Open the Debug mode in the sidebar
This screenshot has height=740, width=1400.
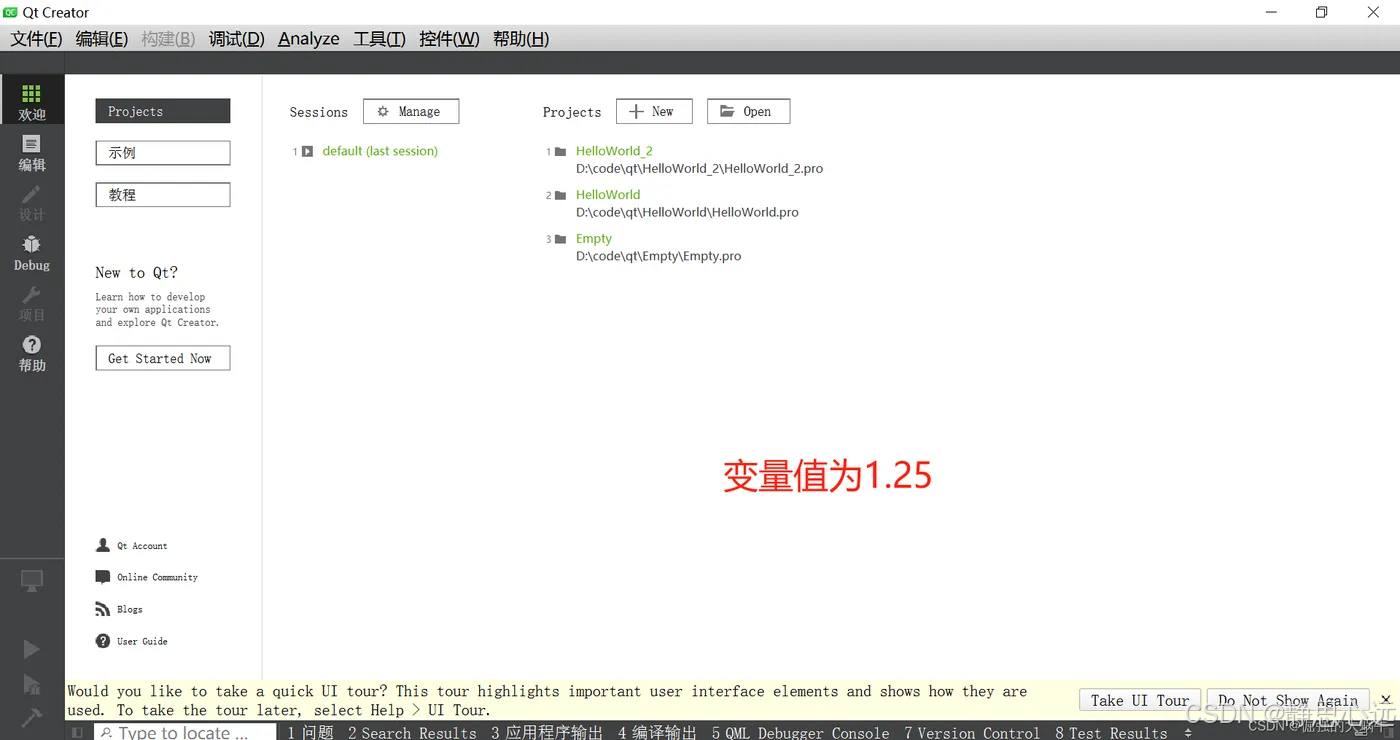32,252
